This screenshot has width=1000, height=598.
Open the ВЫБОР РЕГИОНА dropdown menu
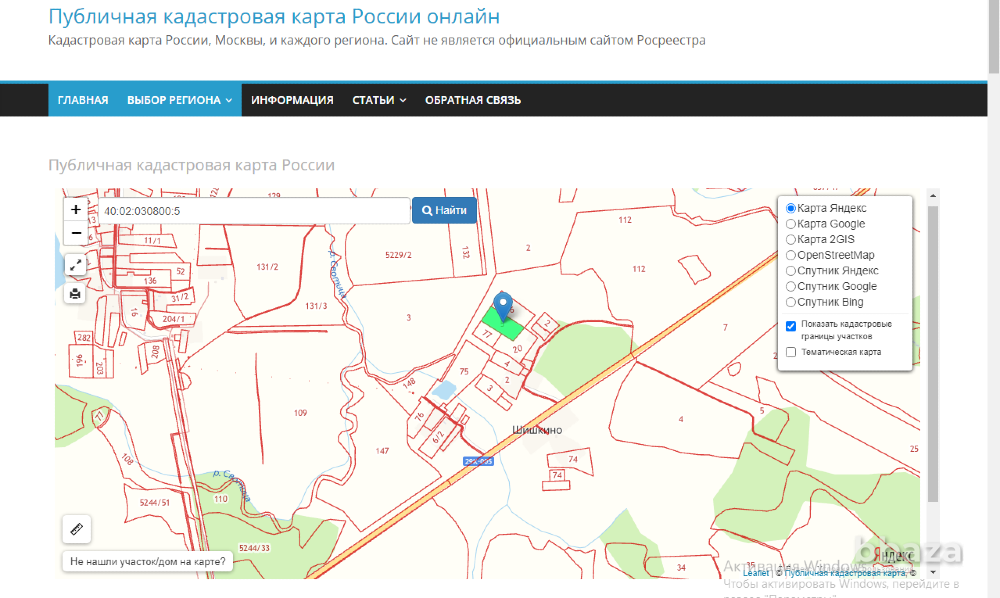tap(179, 100)
